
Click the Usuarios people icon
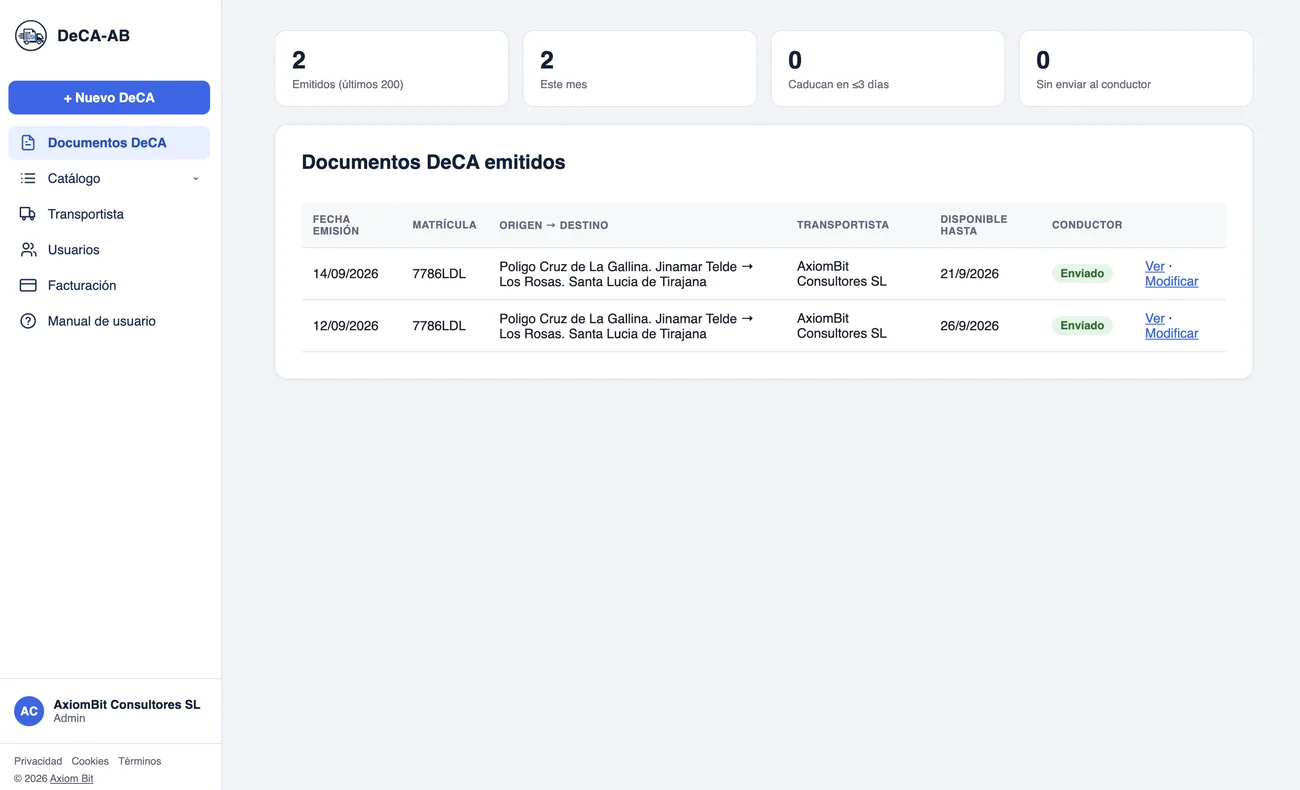point(28,250)
